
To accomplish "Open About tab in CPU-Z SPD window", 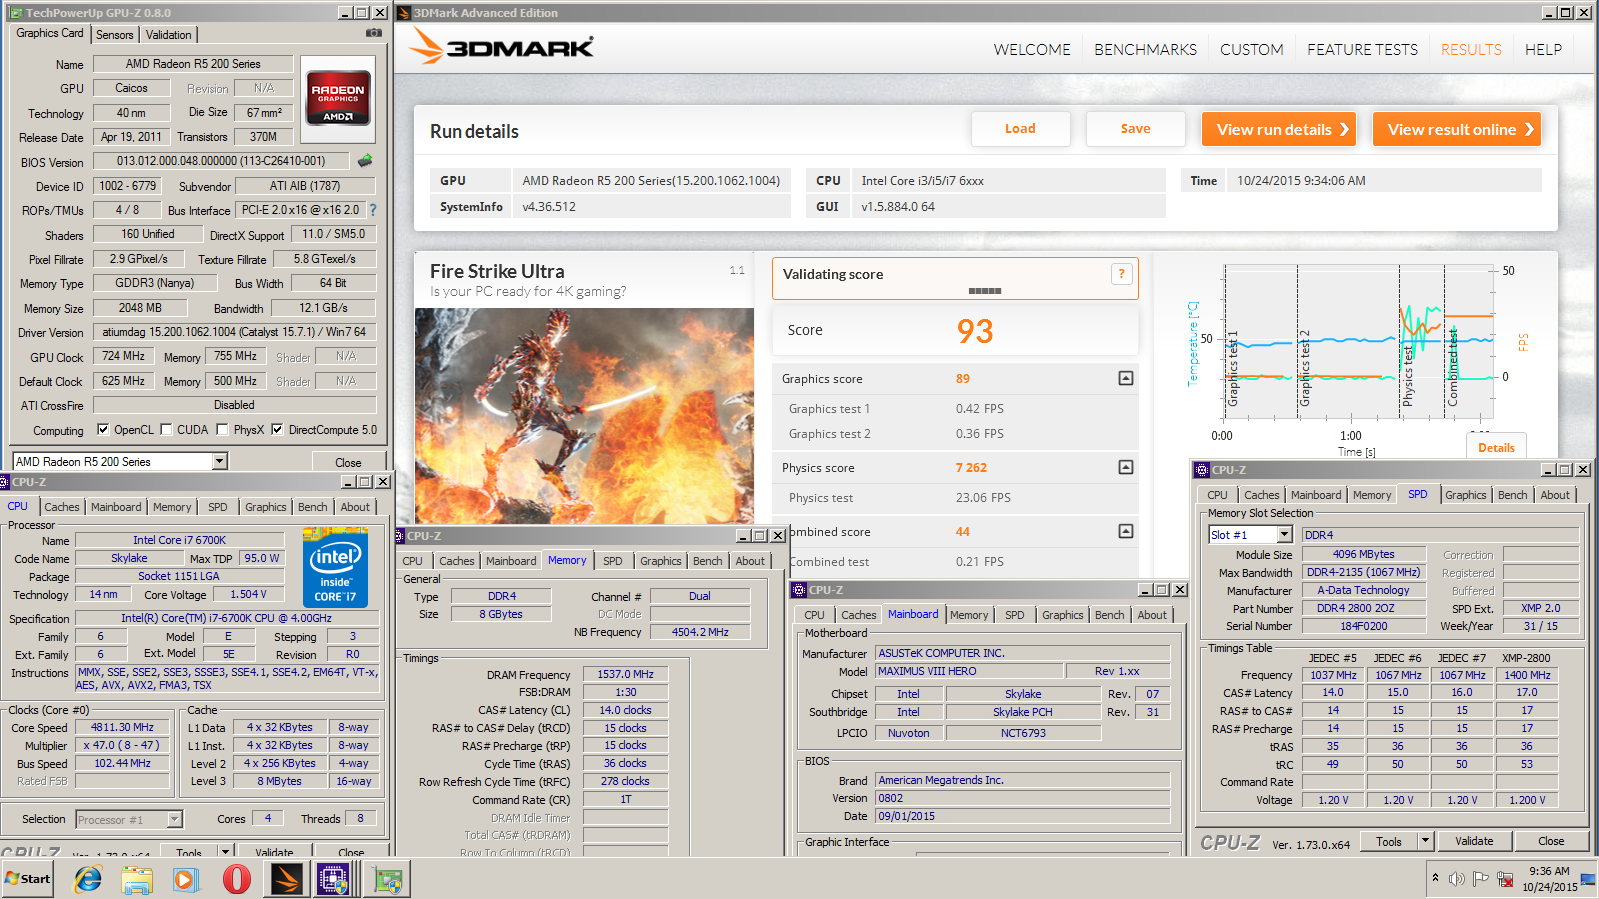I will [x=1554, y=495].
